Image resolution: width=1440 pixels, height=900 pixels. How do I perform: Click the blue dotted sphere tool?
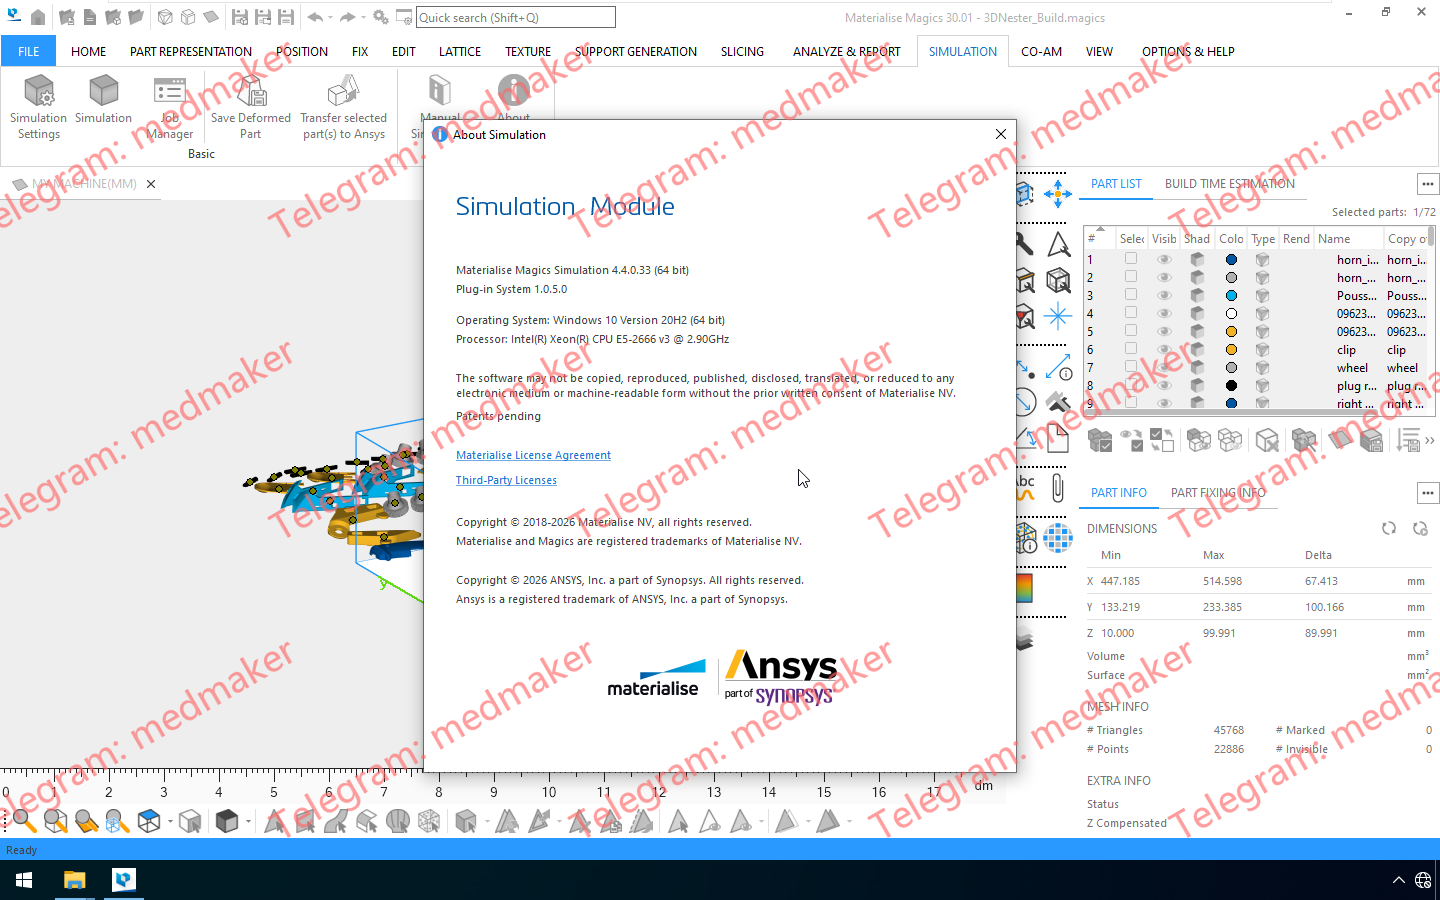click(x=1058, y=538)
